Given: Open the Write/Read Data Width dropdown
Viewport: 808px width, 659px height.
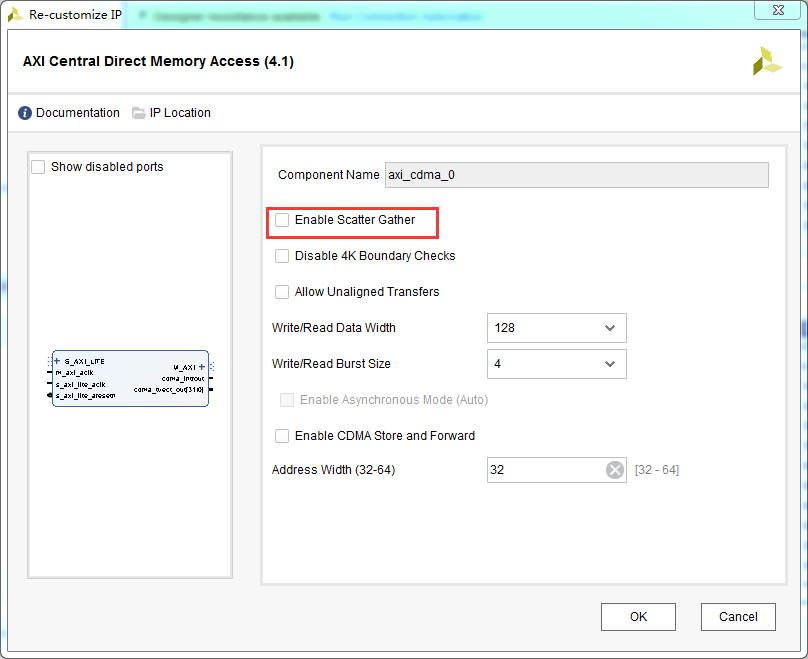Looking at the screenshot, I should coord(557,328).
